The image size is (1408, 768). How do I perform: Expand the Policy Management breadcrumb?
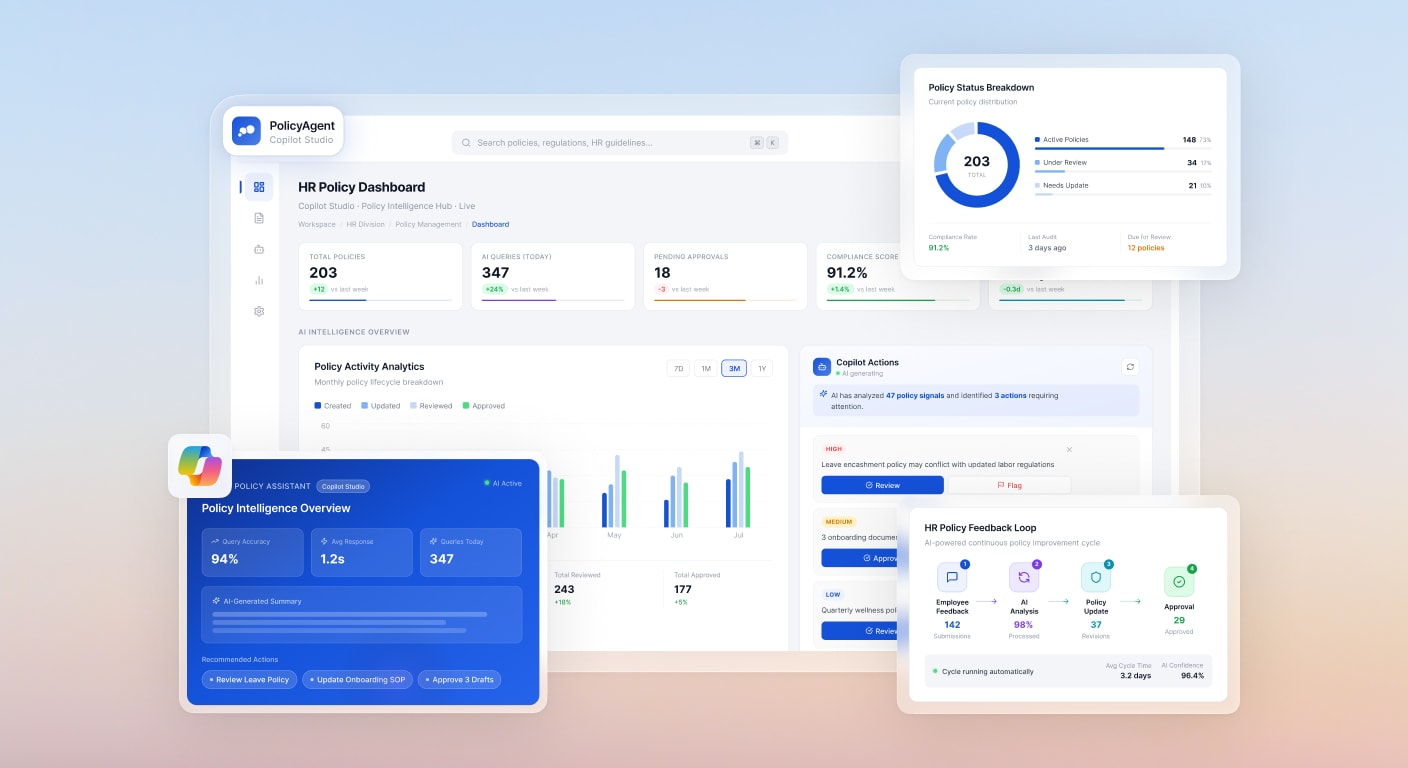click(x=428, y=224)
